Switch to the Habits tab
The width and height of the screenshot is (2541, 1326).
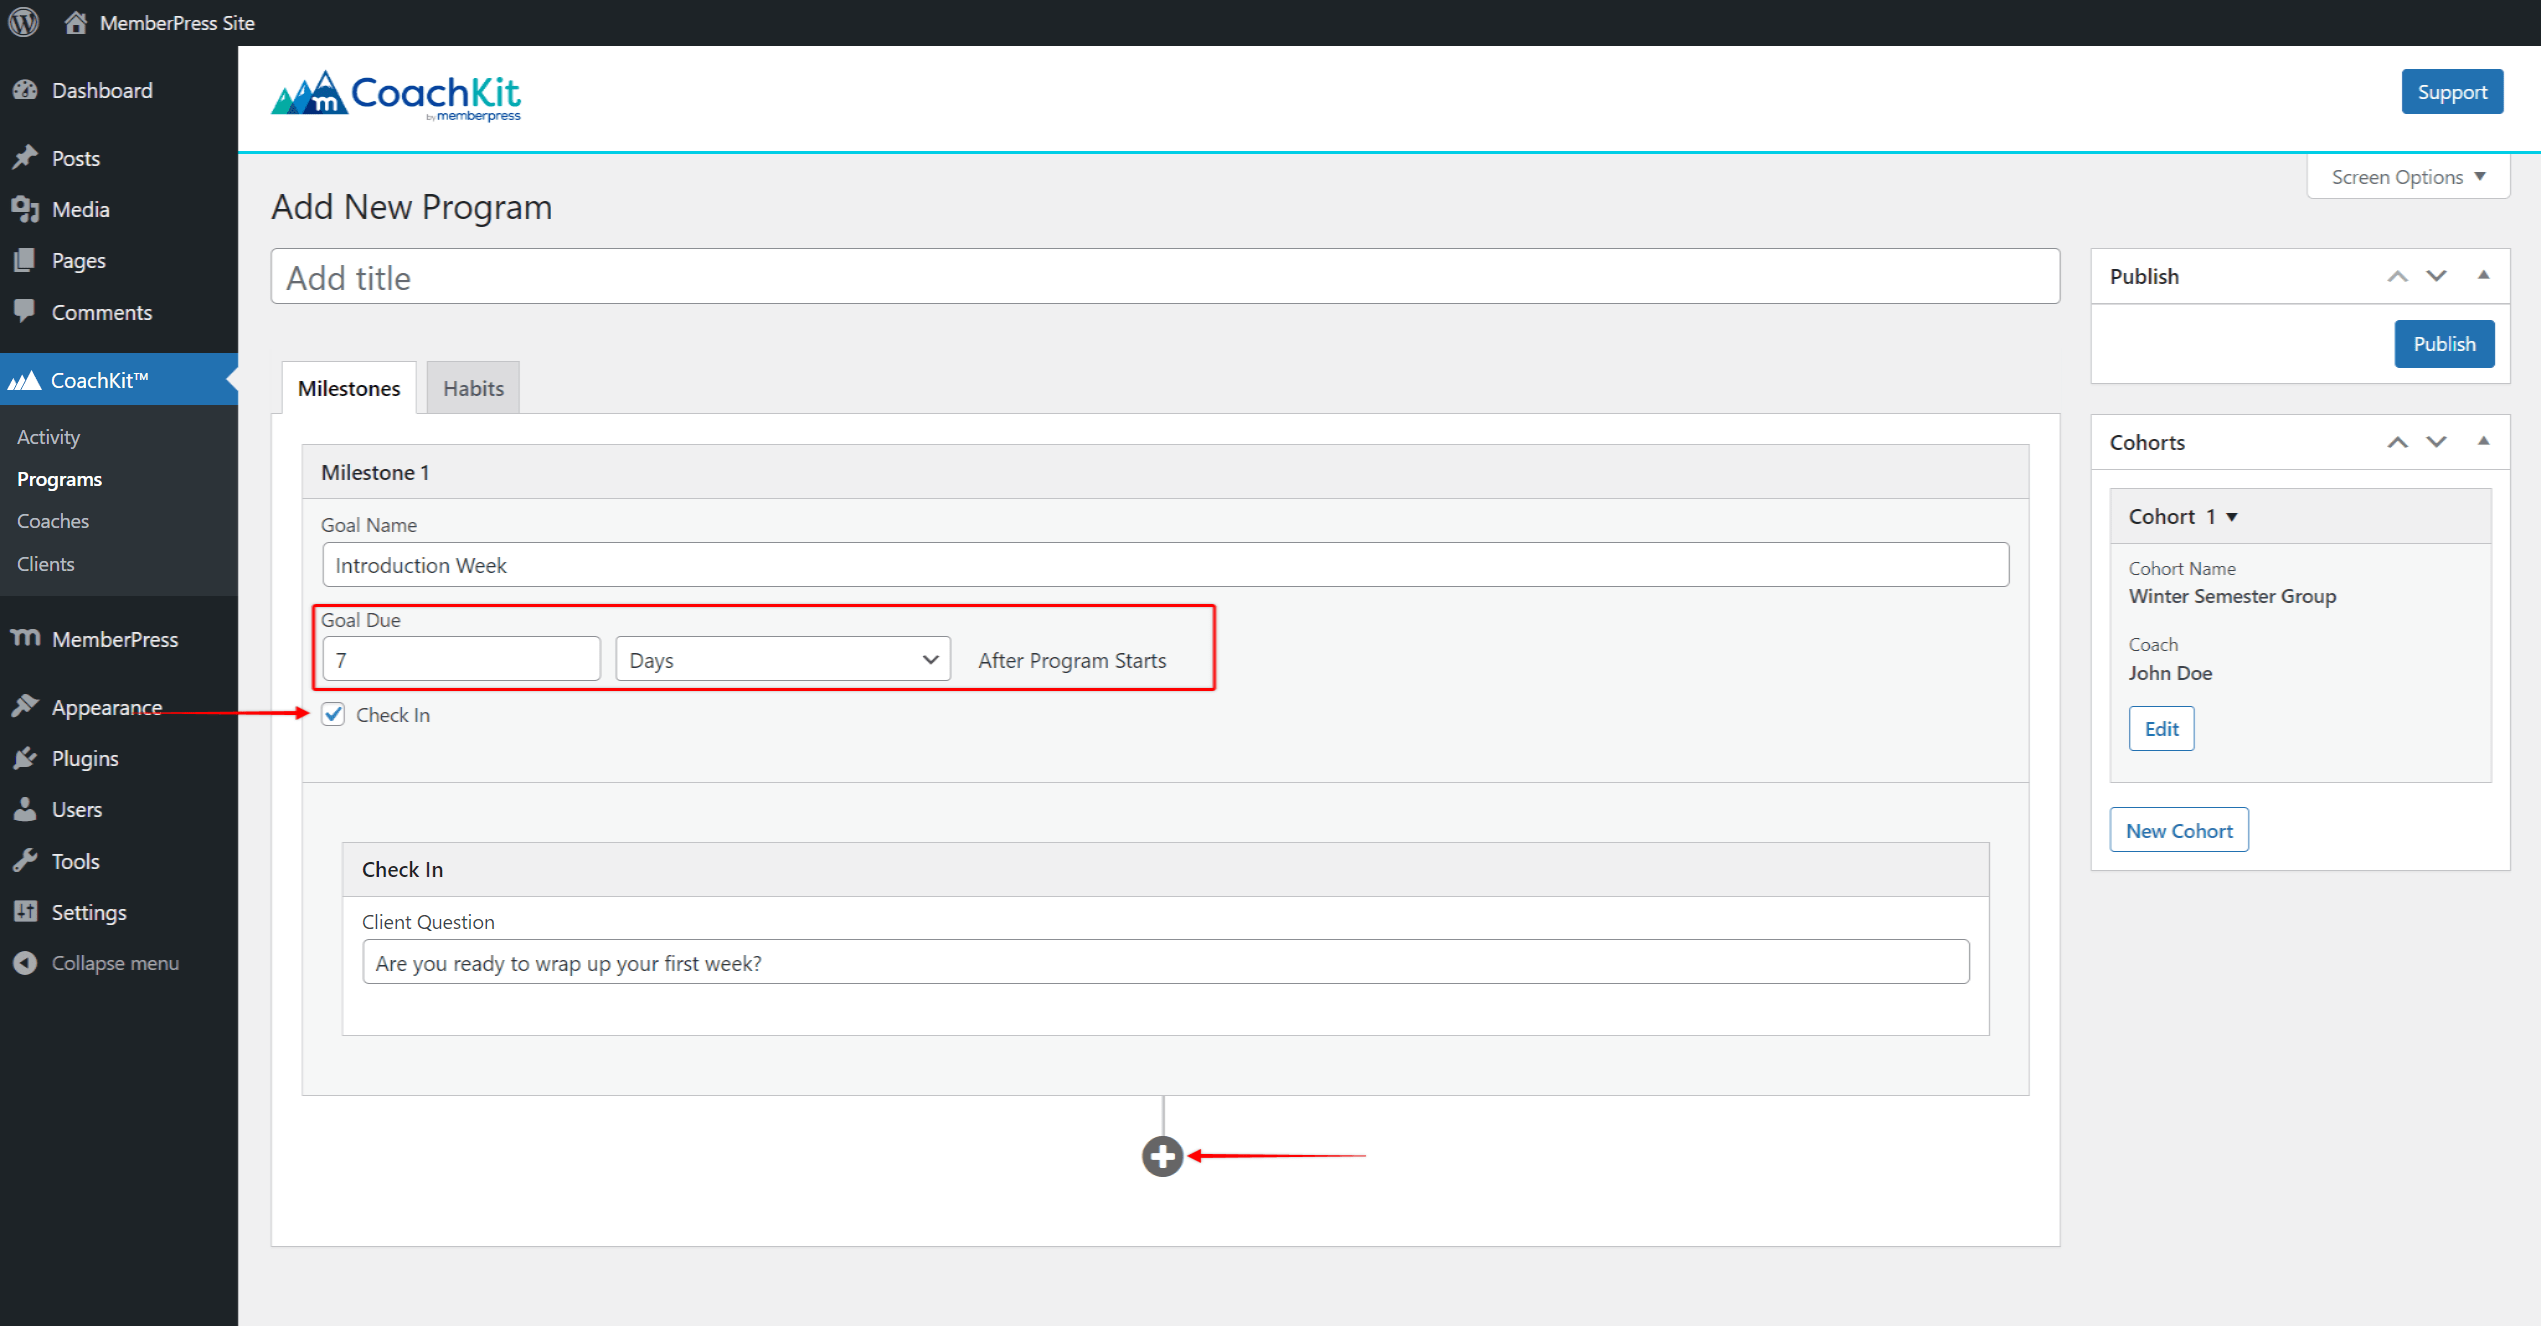pyautogui.click(x=471, y=388)
